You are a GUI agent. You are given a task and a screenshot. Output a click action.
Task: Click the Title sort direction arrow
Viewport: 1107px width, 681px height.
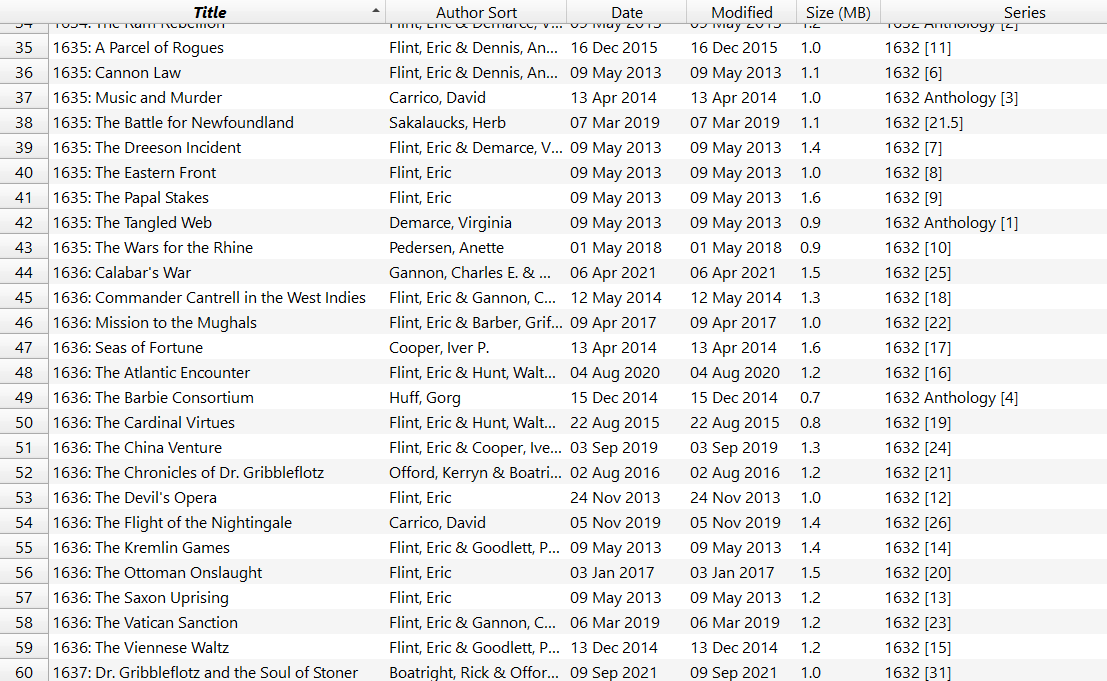pyautogui.click(x=376, y=10)
